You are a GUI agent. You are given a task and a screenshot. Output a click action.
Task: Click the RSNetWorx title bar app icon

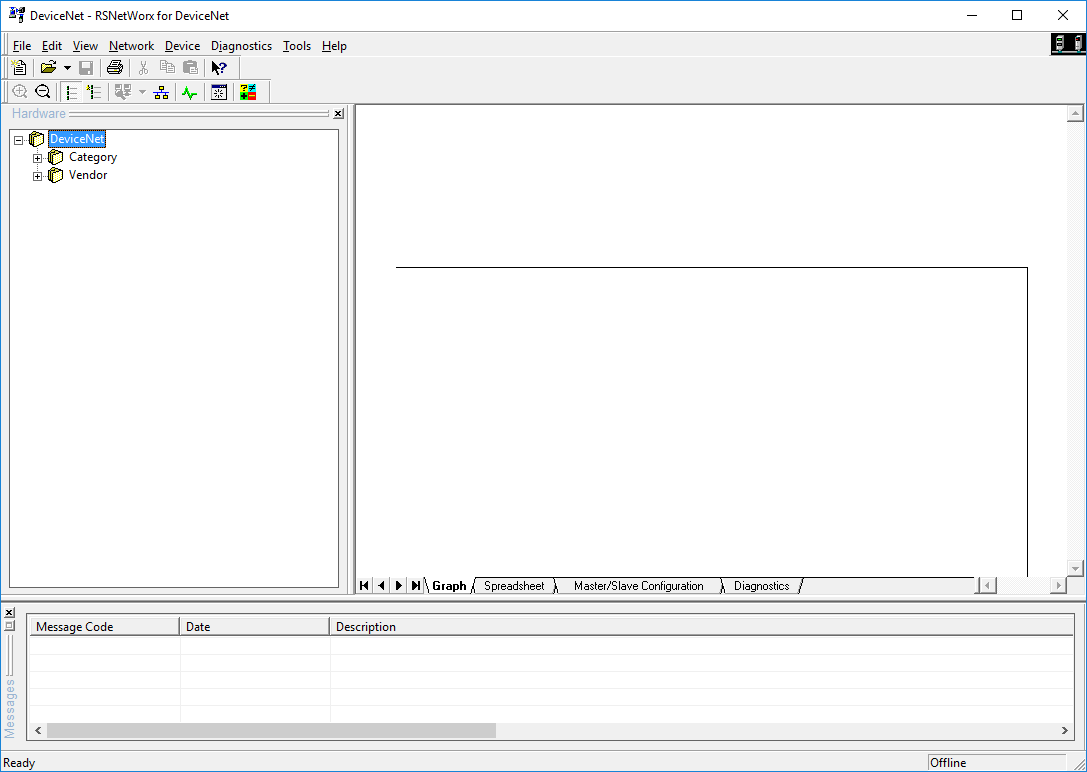pyautogui.click(x=17, y=15)
